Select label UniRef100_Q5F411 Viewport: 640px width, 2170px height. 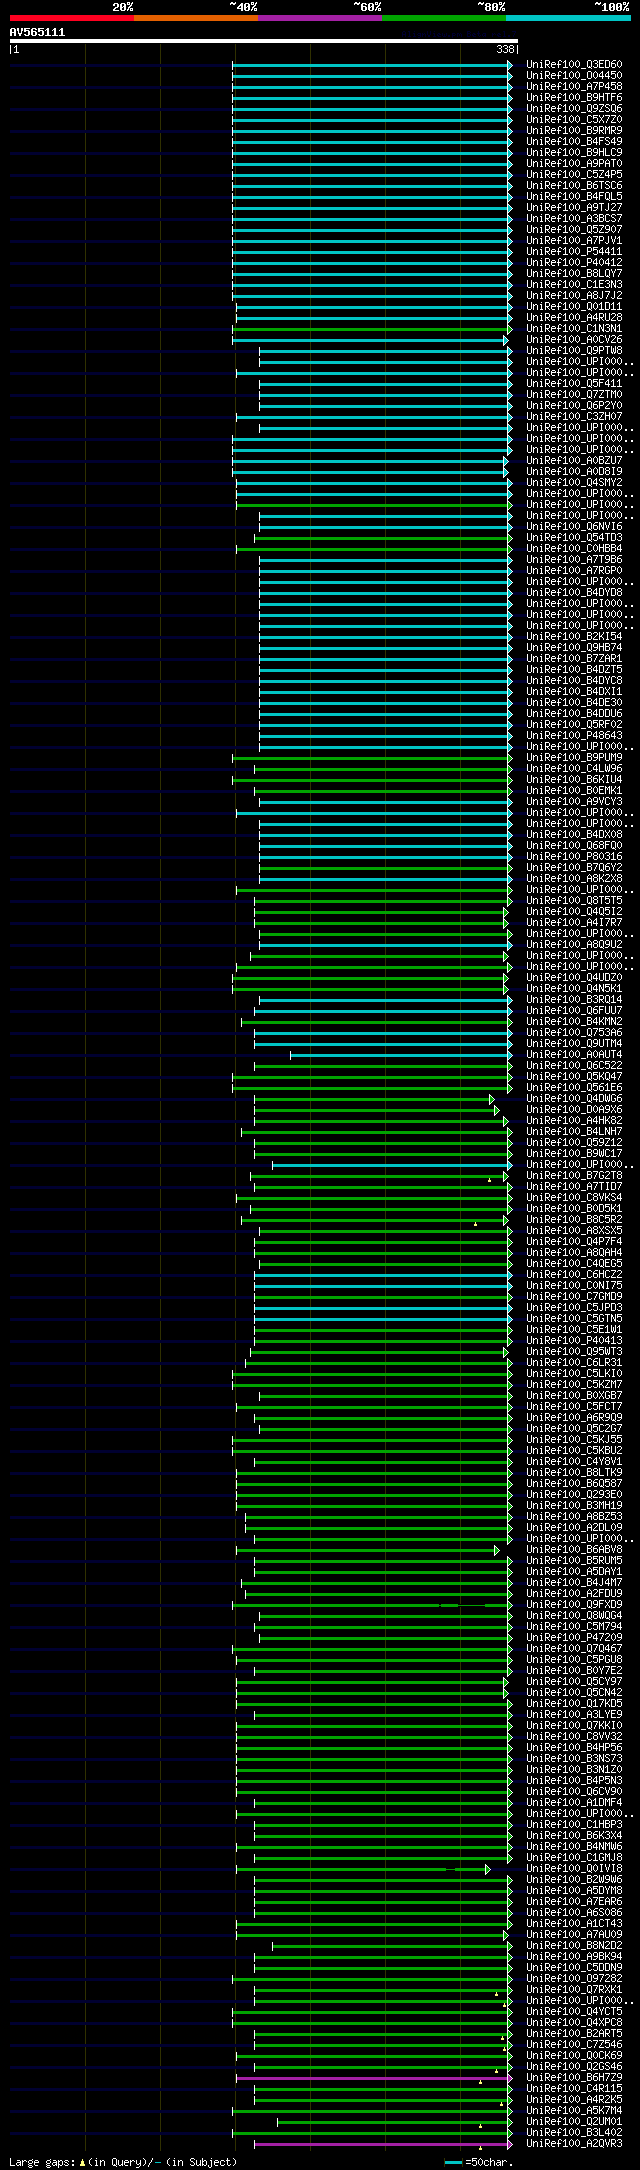tap(574, 384)
